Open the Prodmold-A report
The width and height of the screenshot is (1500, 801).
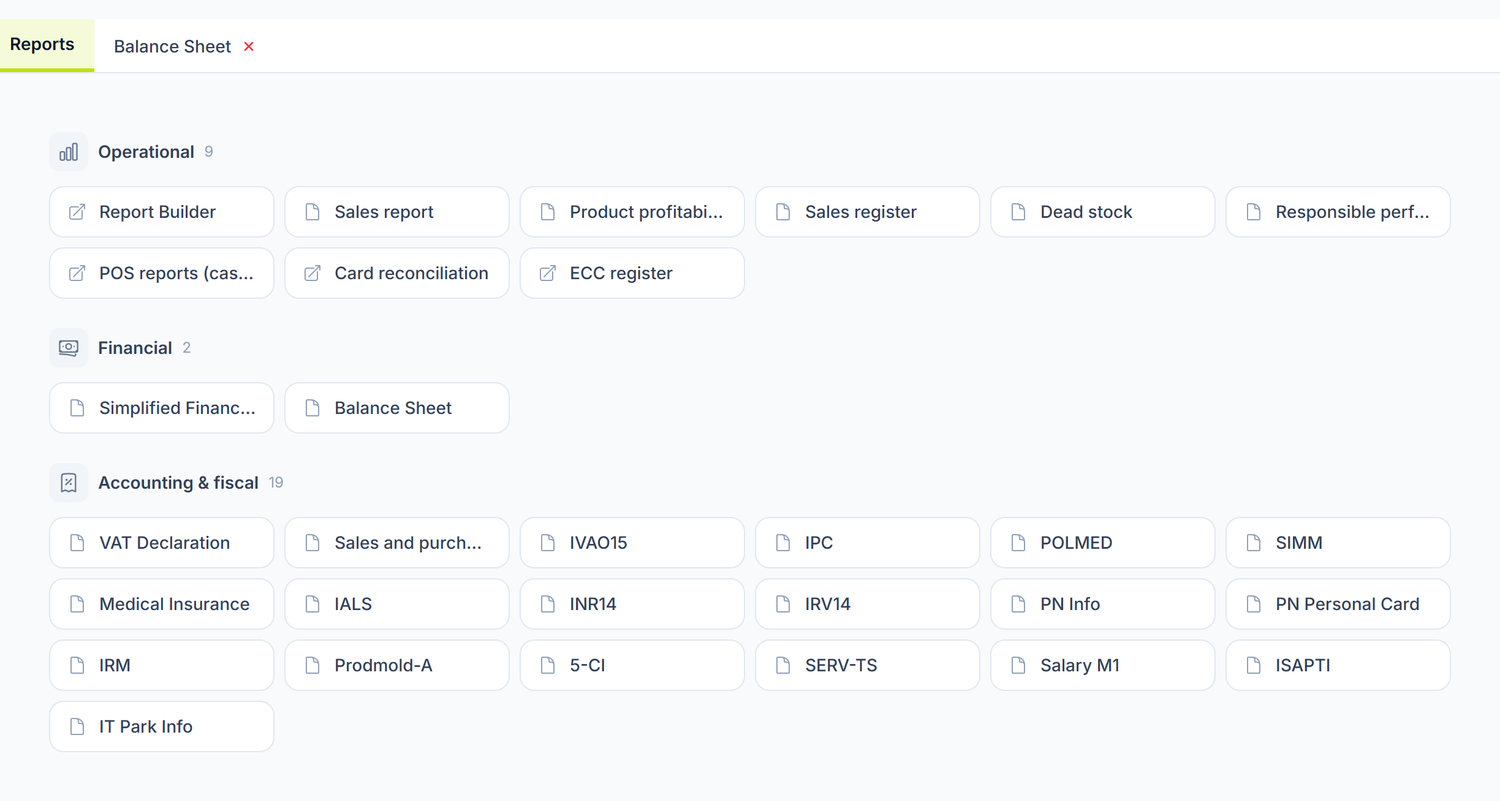click(x=397, y=666)
